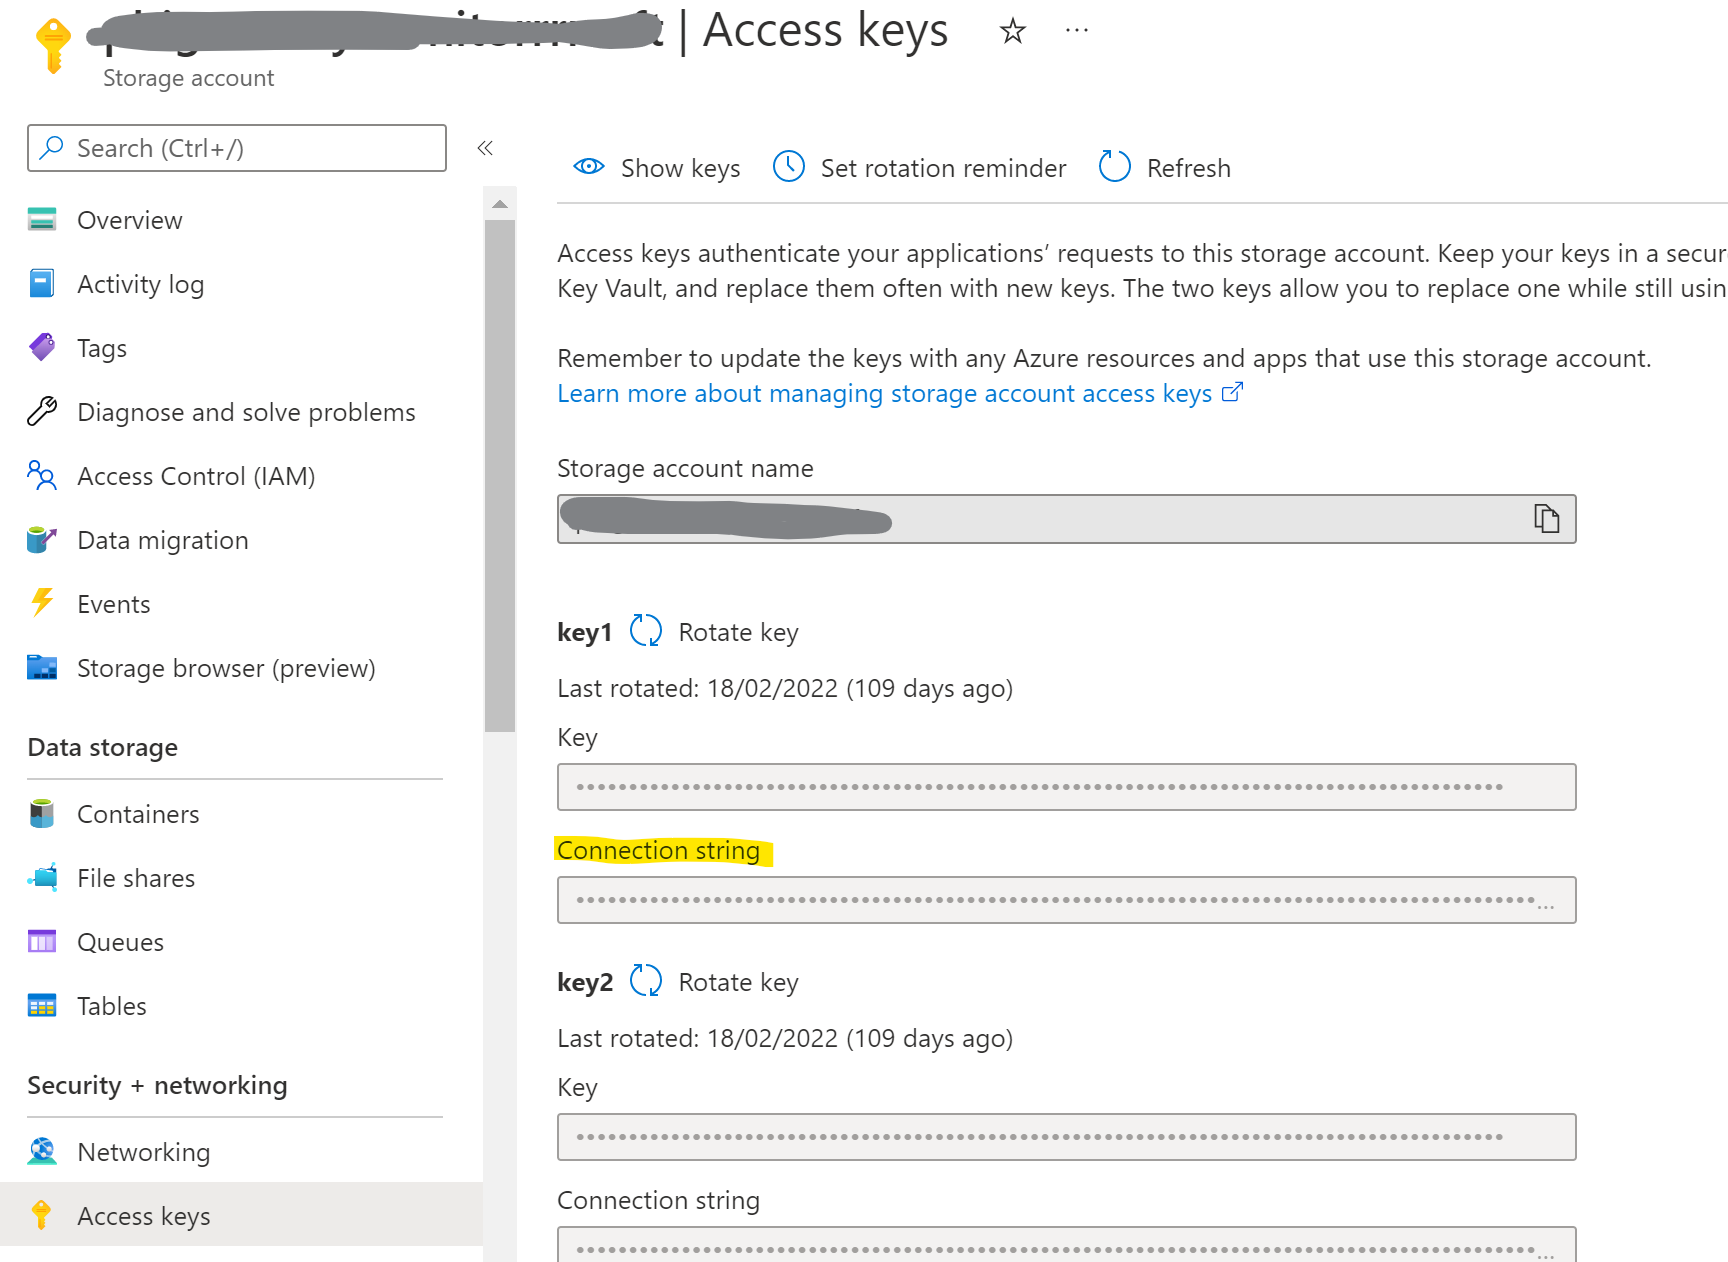Click the Activity log icon
This screenshot has width=1728, height=1262.
pyautogui.click(x=42, y=284)
